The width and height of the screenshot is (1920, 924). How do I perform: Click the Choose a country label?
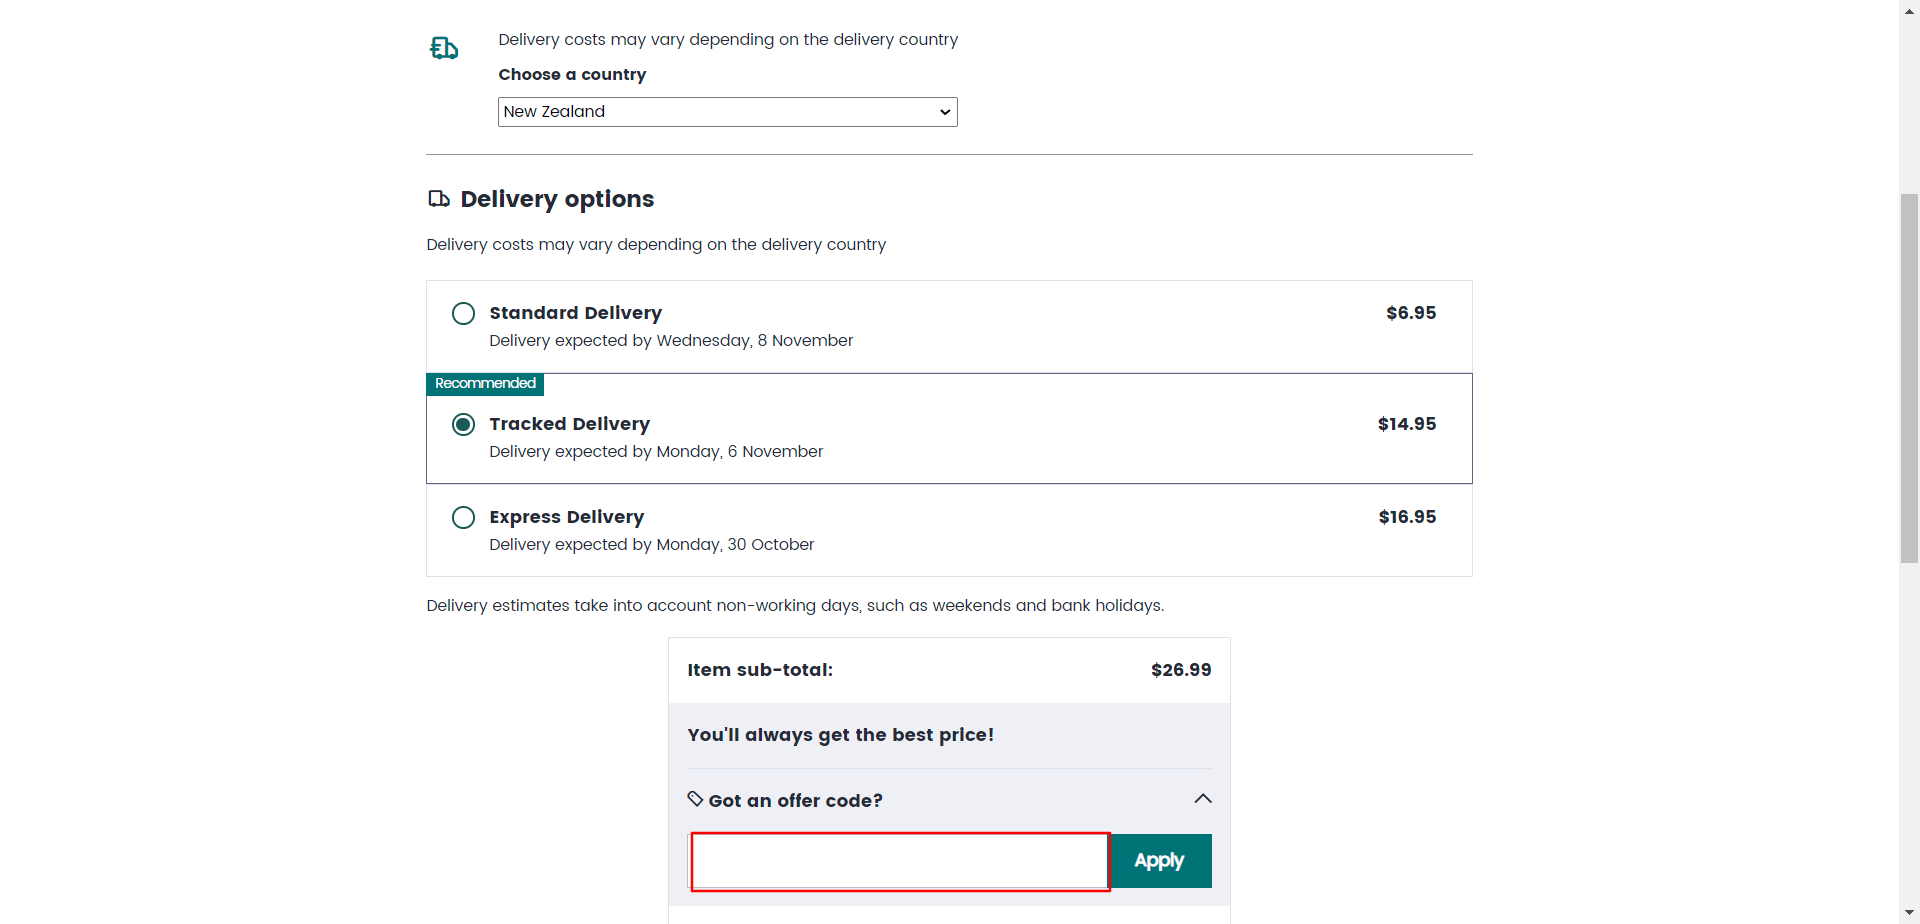coord(572,74)
